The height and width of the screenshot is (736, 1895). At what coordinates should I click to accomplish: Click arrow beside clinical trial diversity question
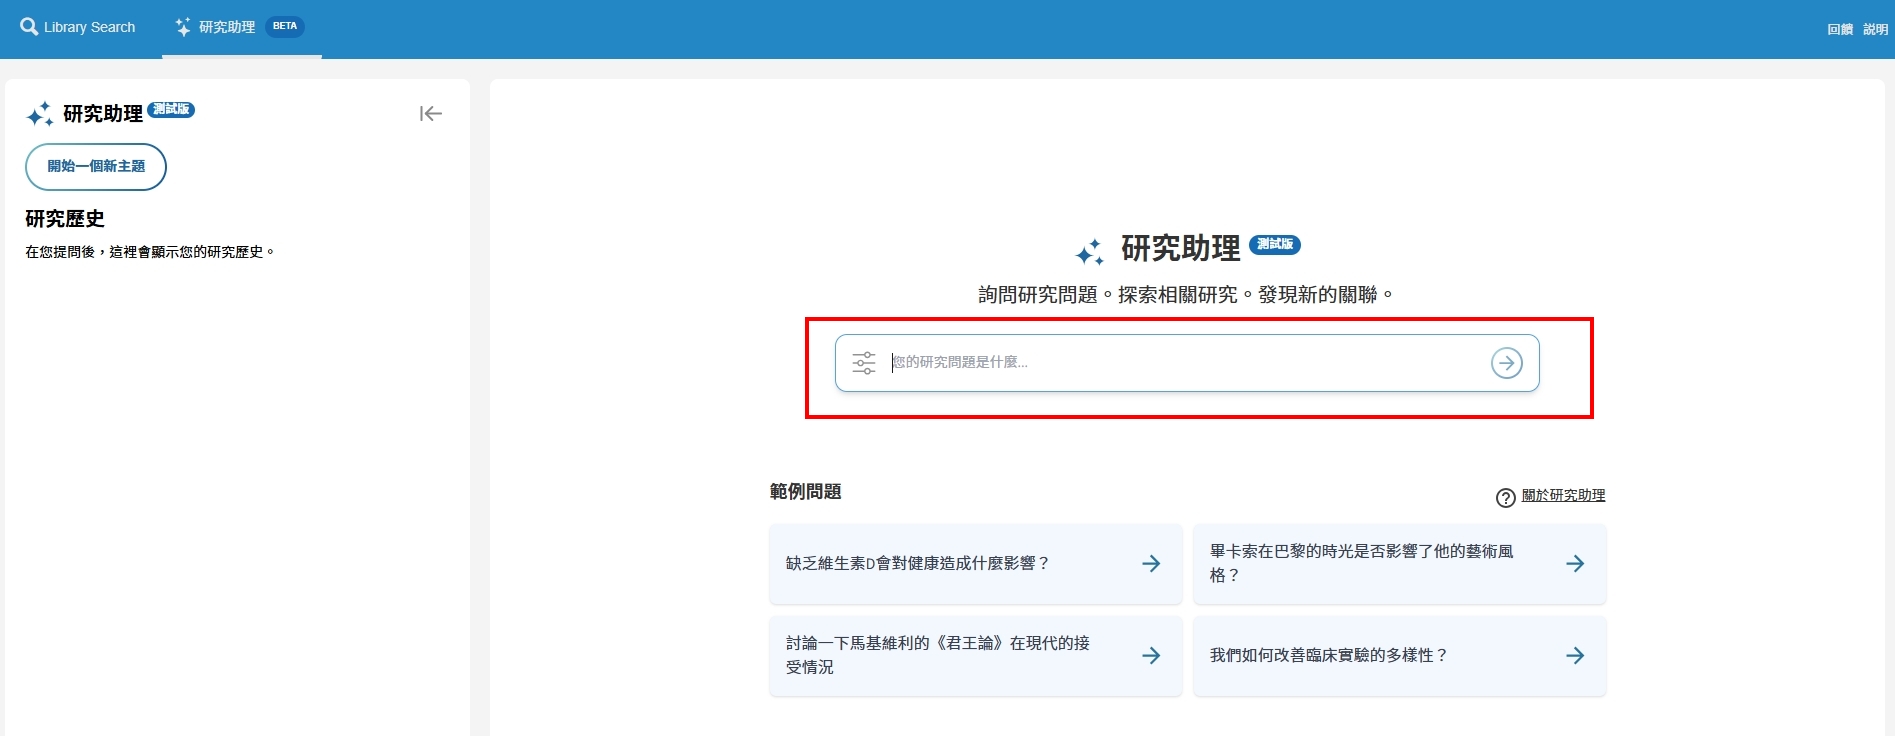coord(1575,656)
